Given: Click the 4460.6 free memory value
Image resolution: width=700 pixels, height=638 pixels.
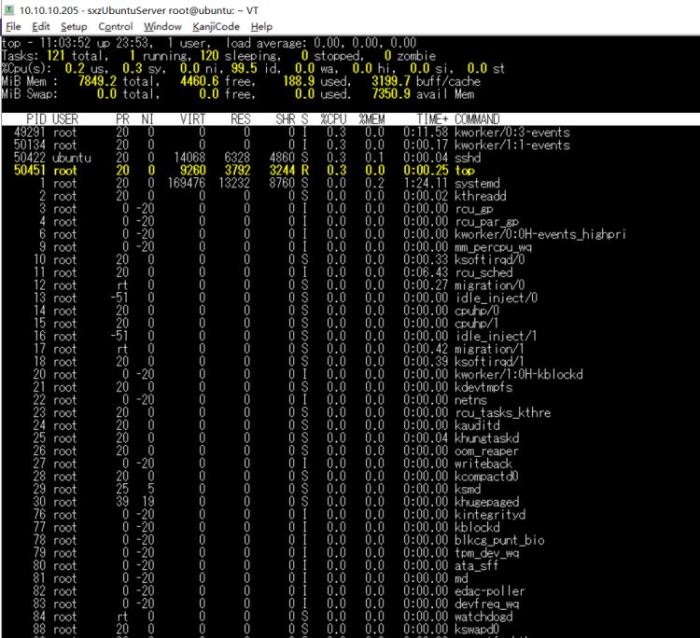Looking at the screenshot, I should pos(200,81).
